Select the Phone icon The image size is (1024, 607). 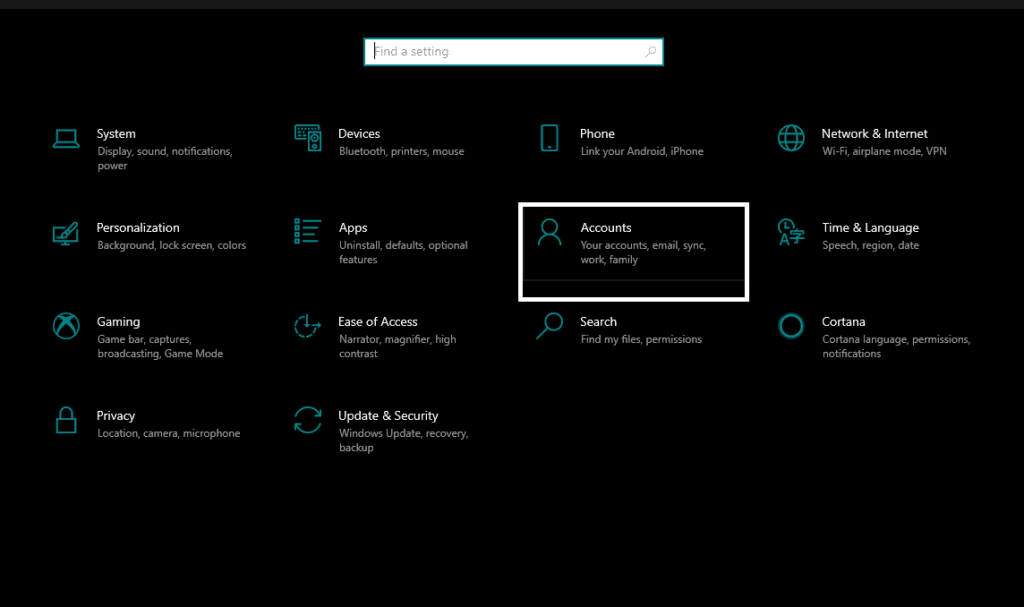pyautogui.click(x=549, y=138)
